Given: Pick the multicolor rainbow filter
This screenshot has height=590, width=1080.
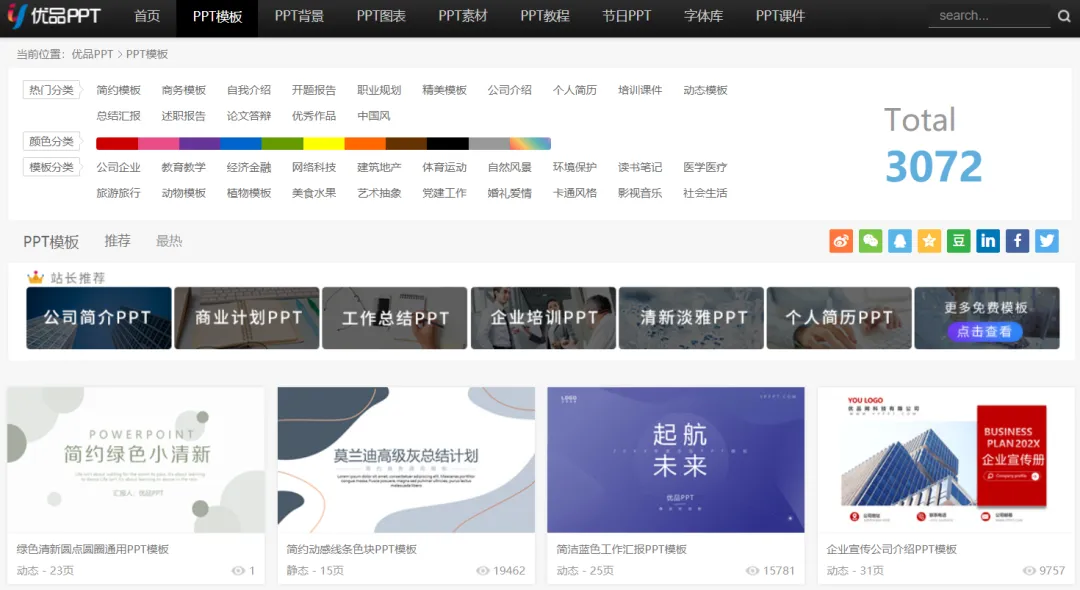Looking at the screenshot, I should tap(530, 143).
